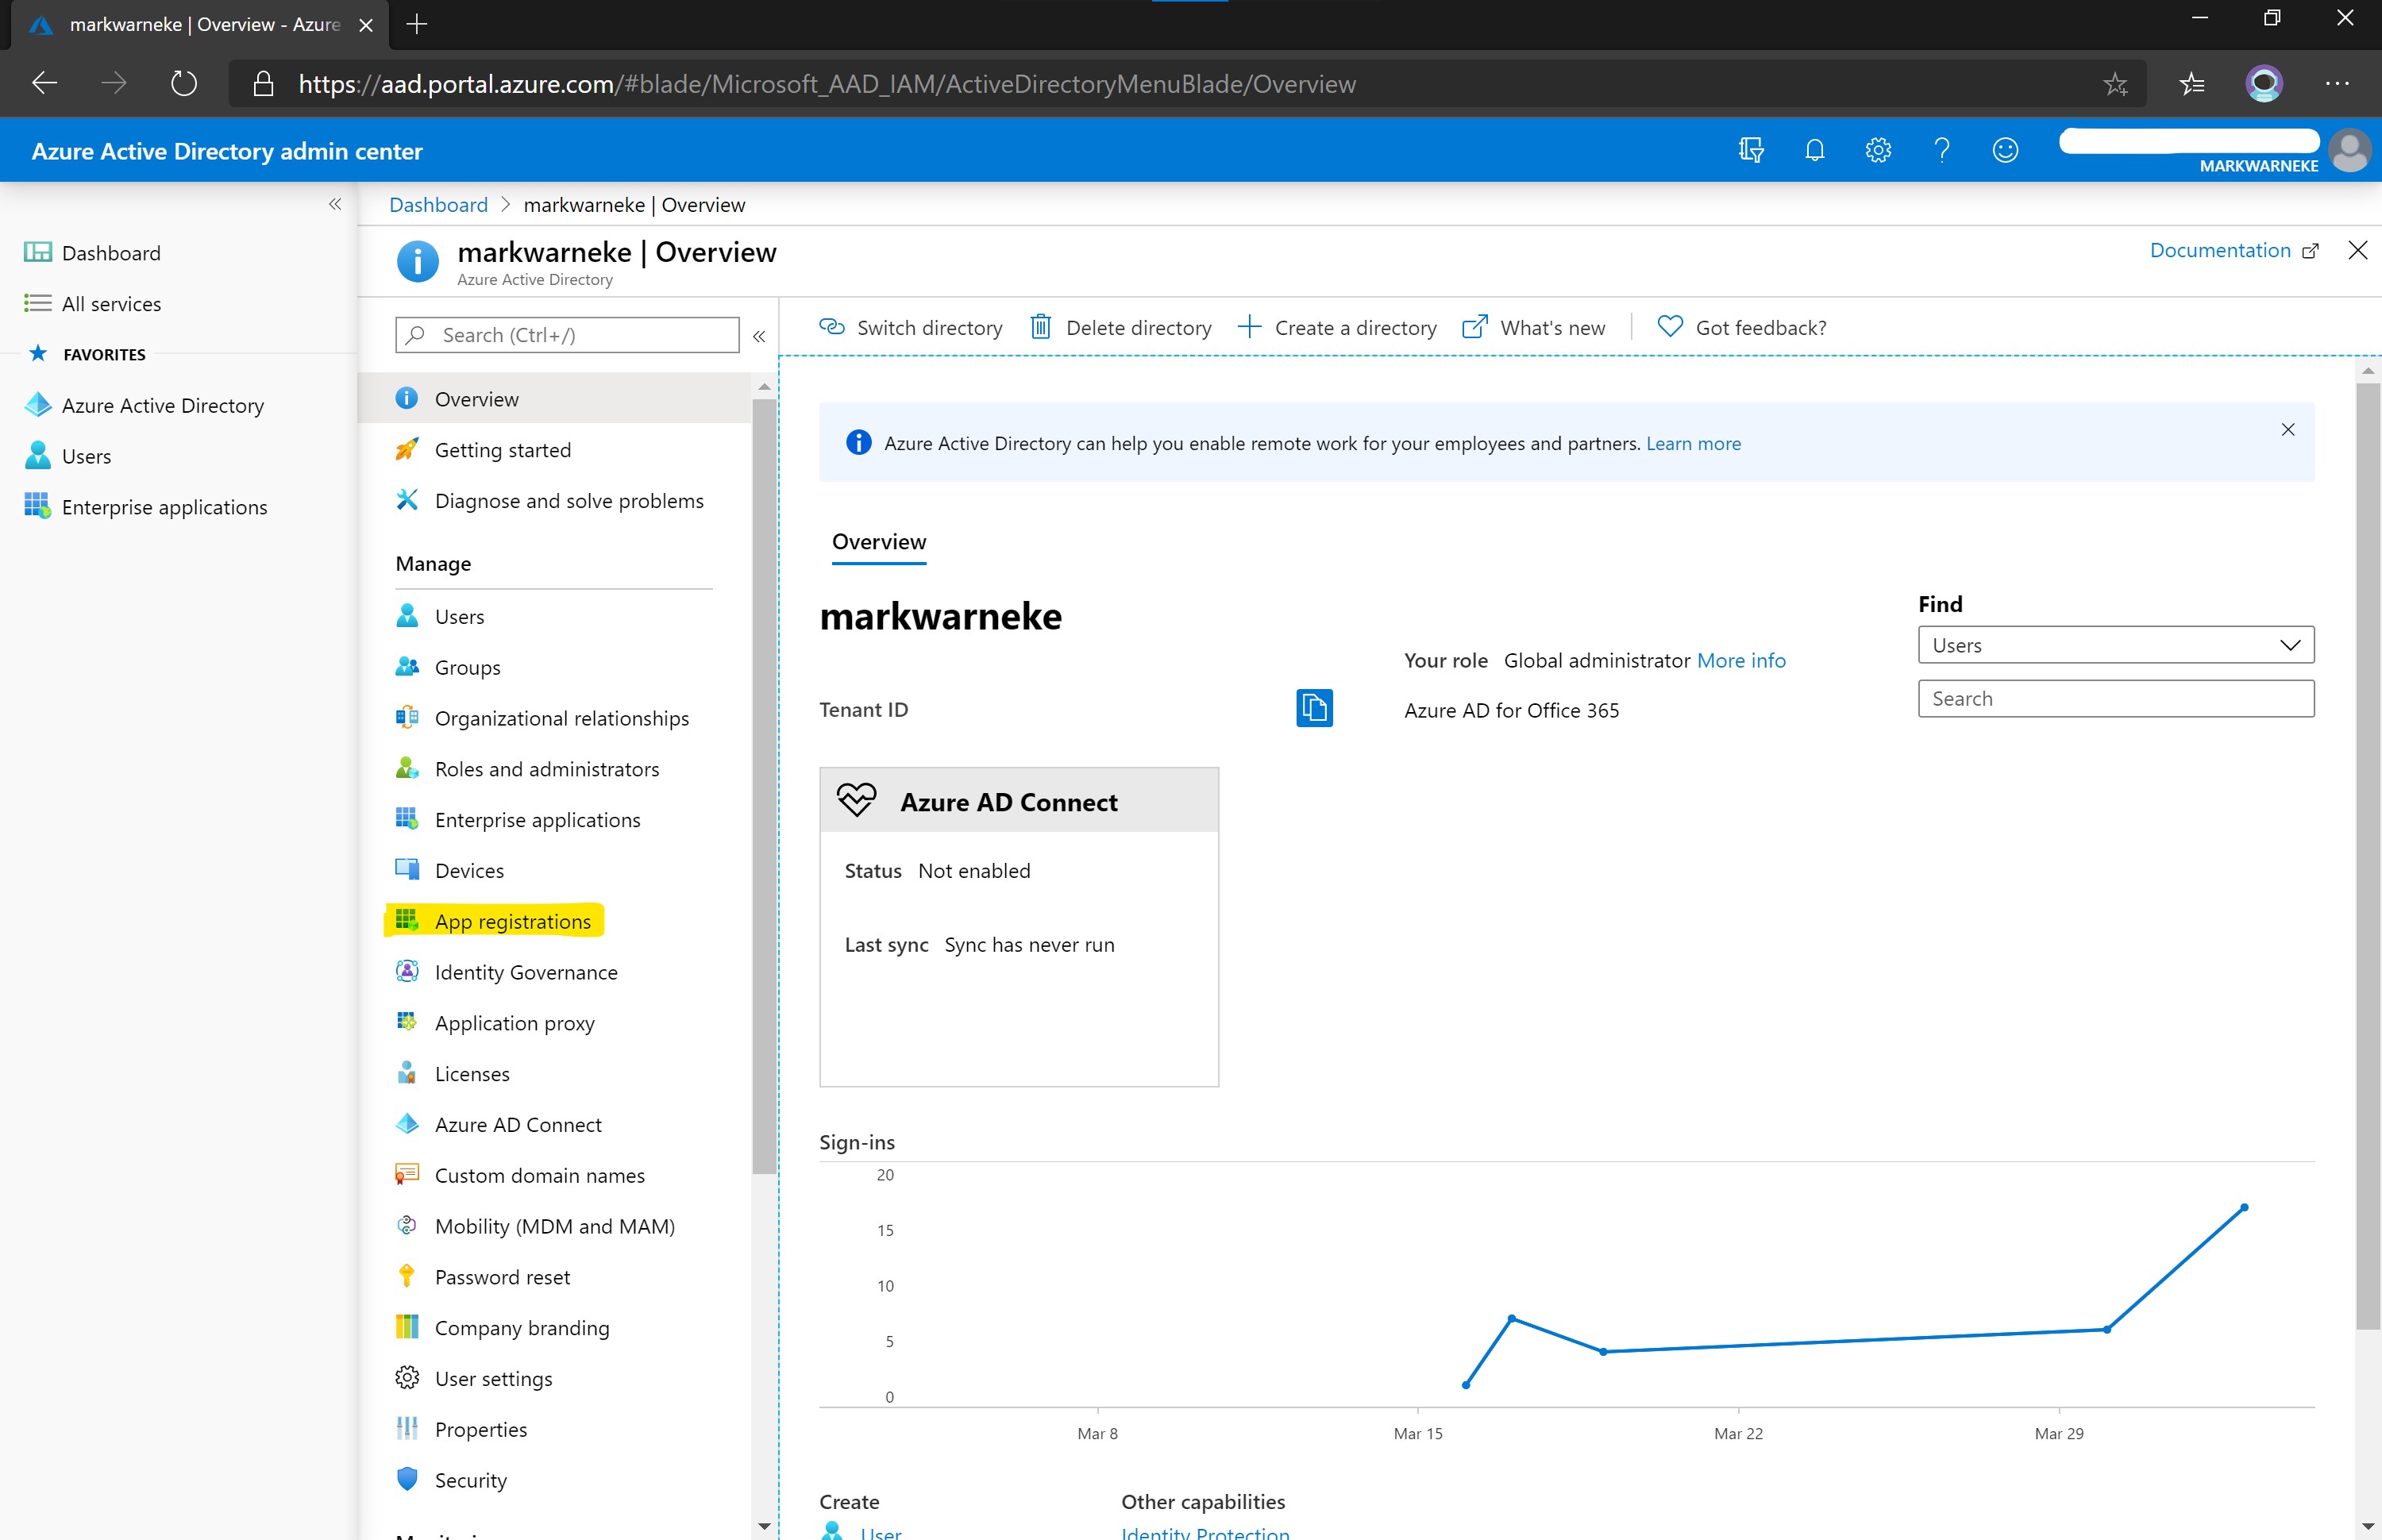
Task: Click inside the Search users field
Action: click(2115, 698)
